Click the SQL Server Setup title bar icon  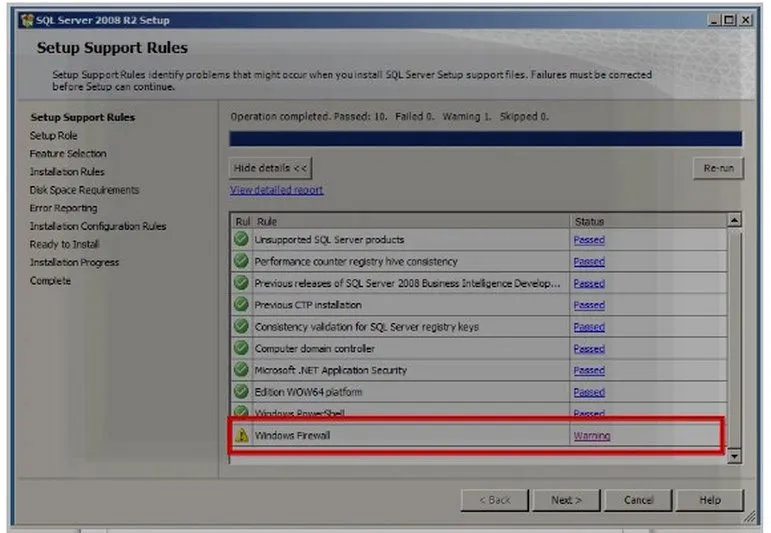(27, 20)
